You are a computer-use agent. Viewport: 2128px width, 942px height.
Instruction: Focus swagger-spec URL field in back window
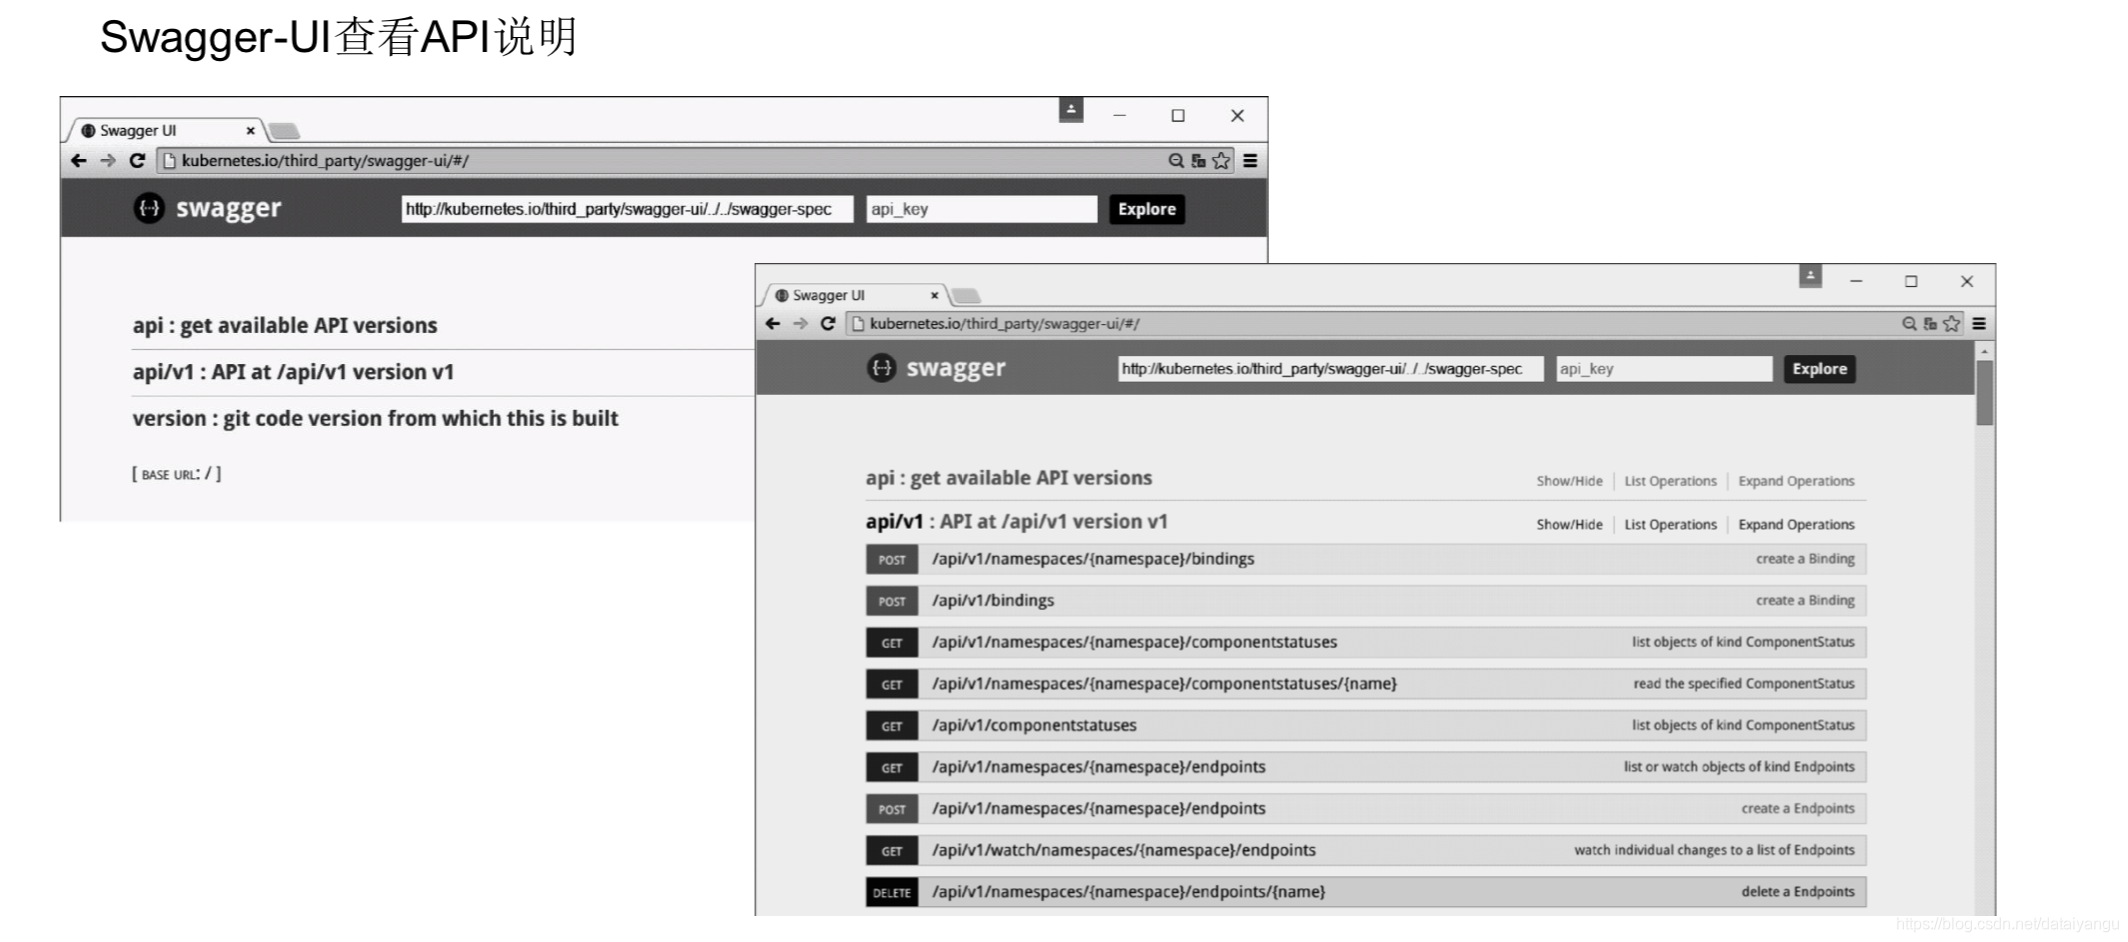pos(627,209)
